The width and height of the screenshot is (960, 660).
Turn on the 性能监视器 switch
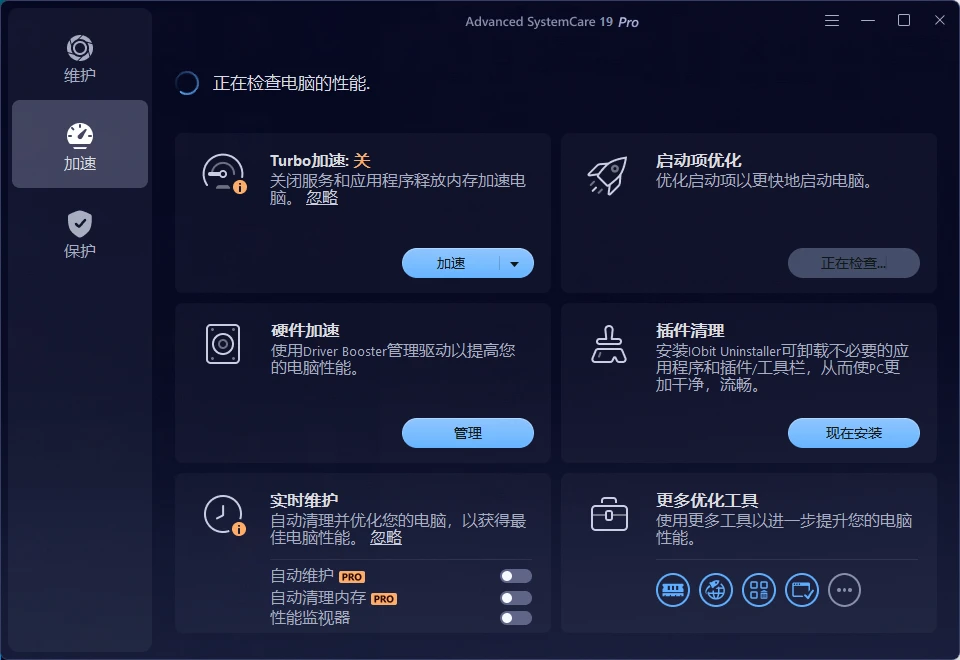point(515,618)
